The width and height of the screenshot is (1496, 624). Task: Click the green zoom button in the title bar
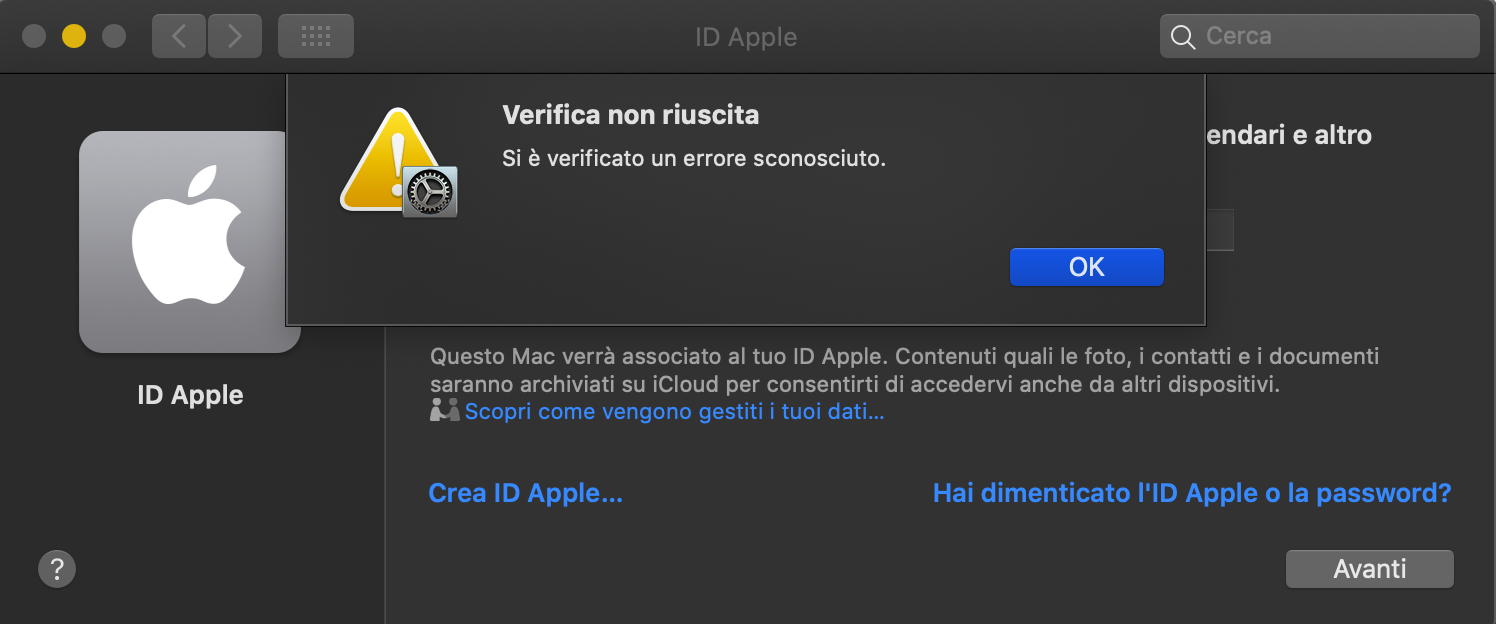(x=114, y=35)
